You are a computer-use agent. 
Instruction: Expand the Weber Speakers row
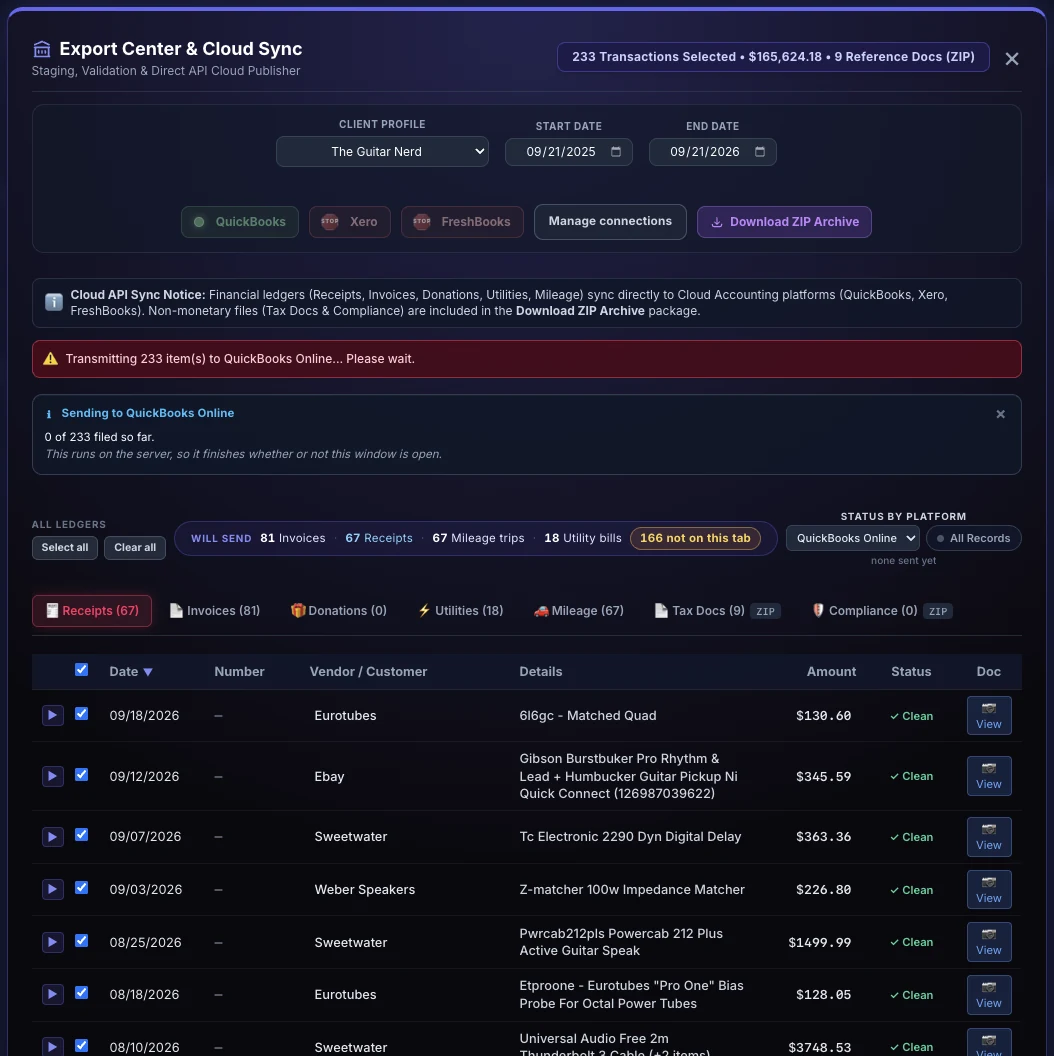coord(53,890)
